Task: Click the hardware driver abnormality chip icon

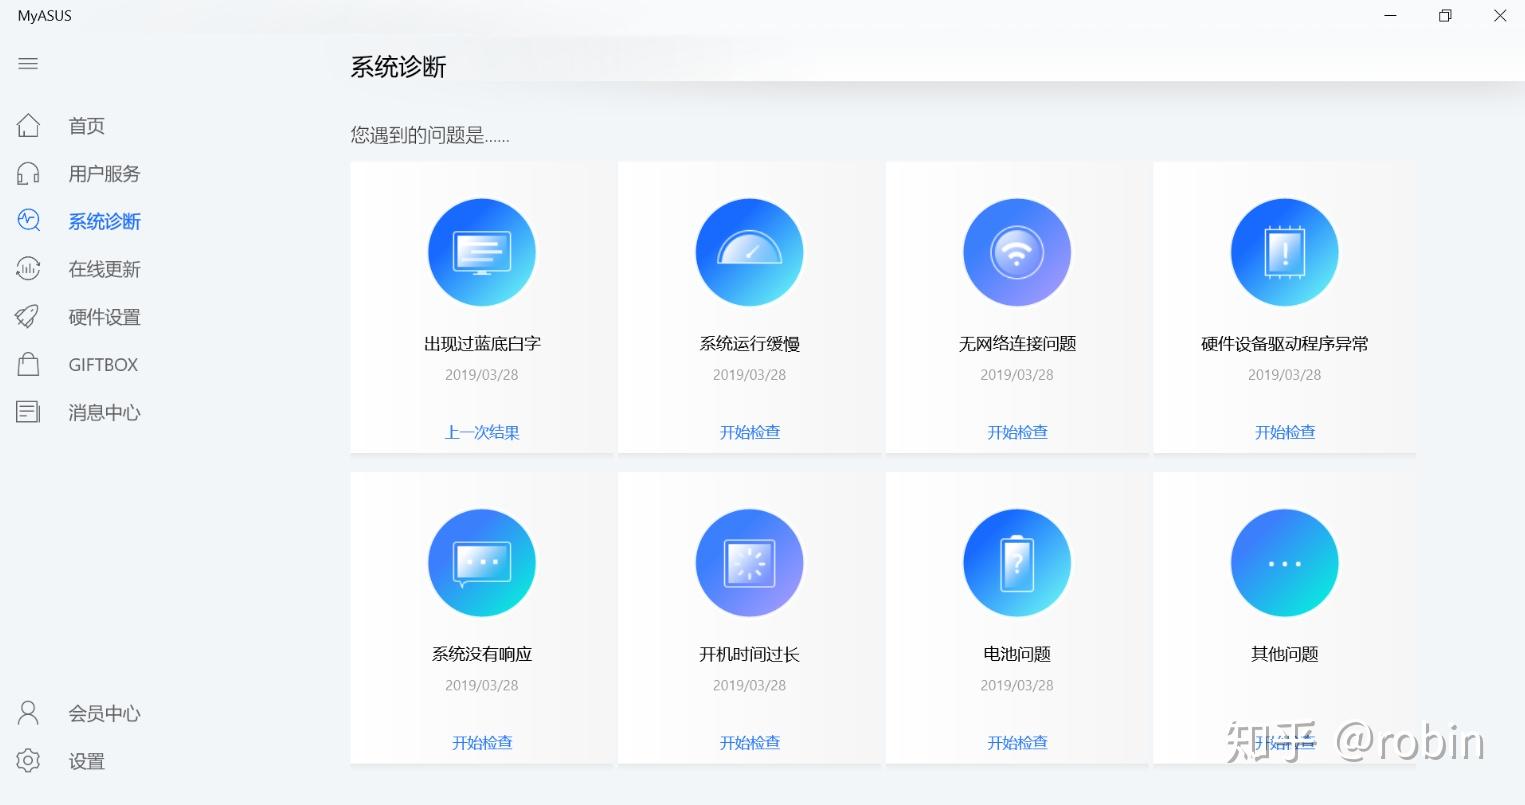Action: pyautogui.click(x=1284, y=252)
